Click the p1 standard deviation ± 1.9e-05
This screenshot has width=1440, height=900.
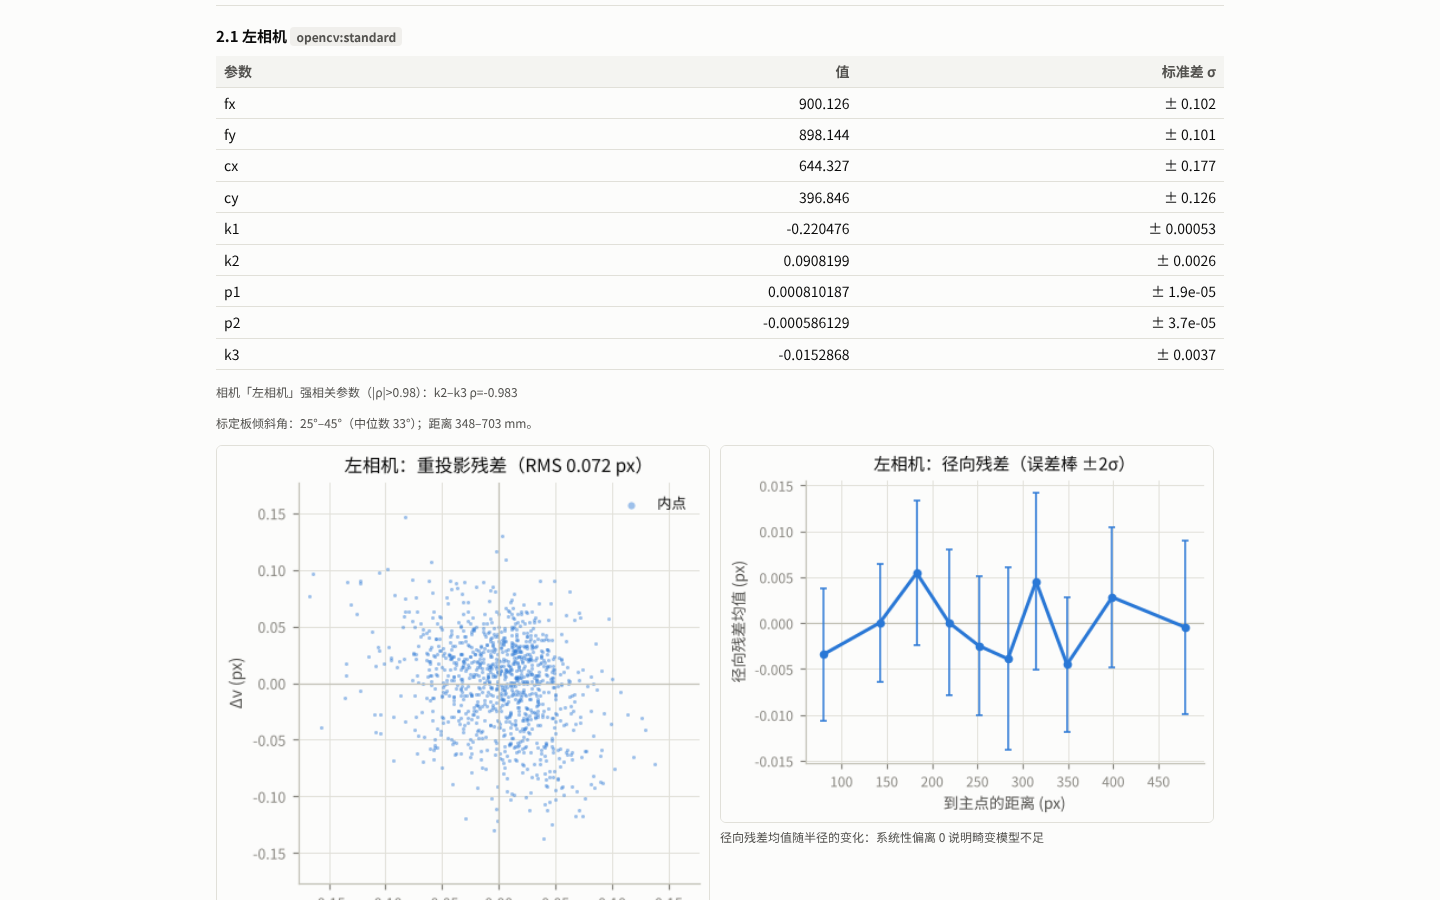pos(1184,292)
